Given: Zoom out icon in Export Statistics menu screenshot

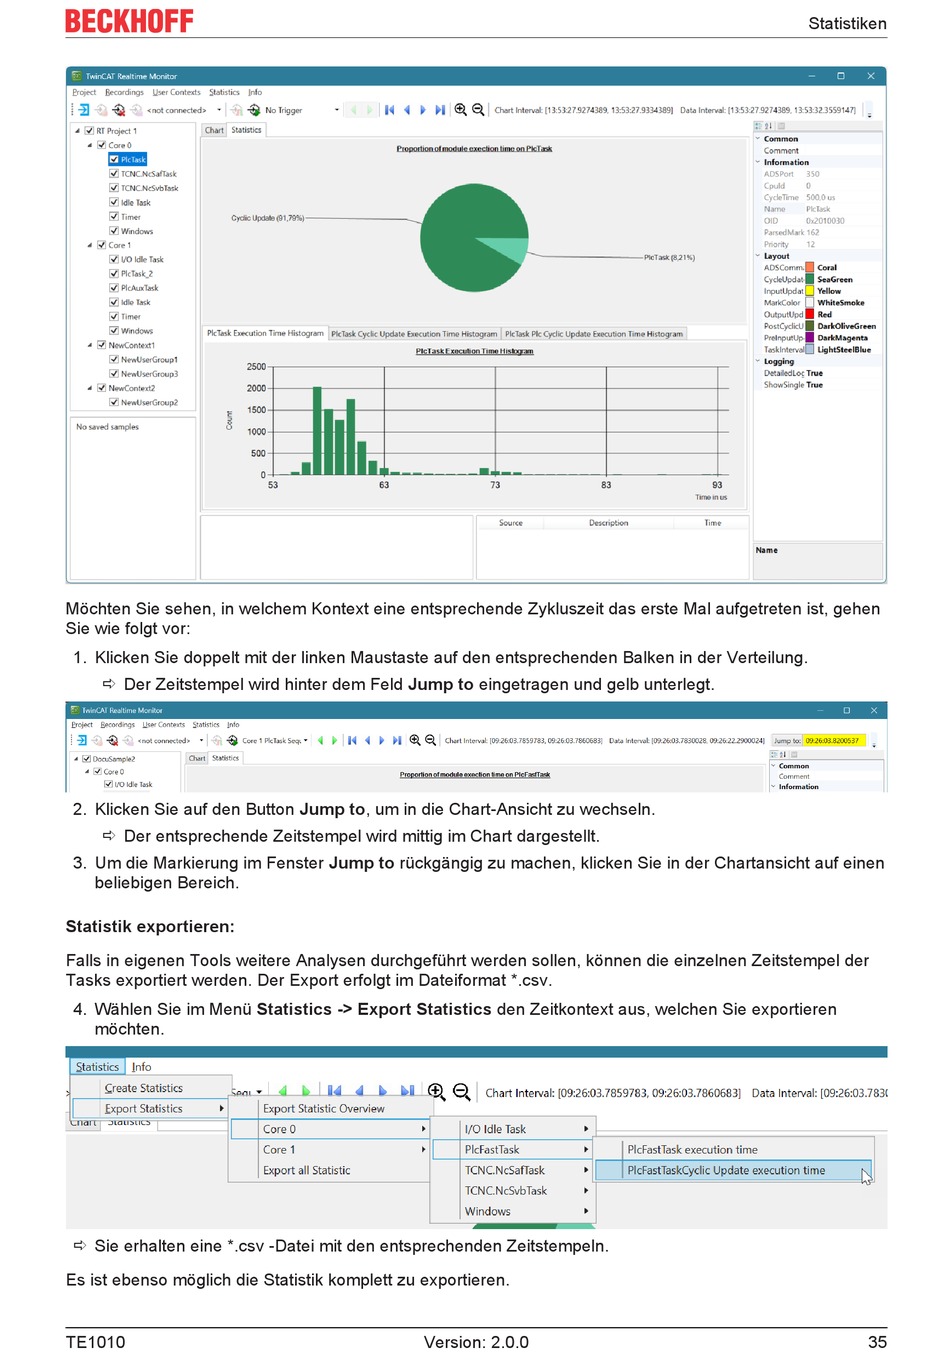Looking at the screenshot, I should coord(461,1091).
